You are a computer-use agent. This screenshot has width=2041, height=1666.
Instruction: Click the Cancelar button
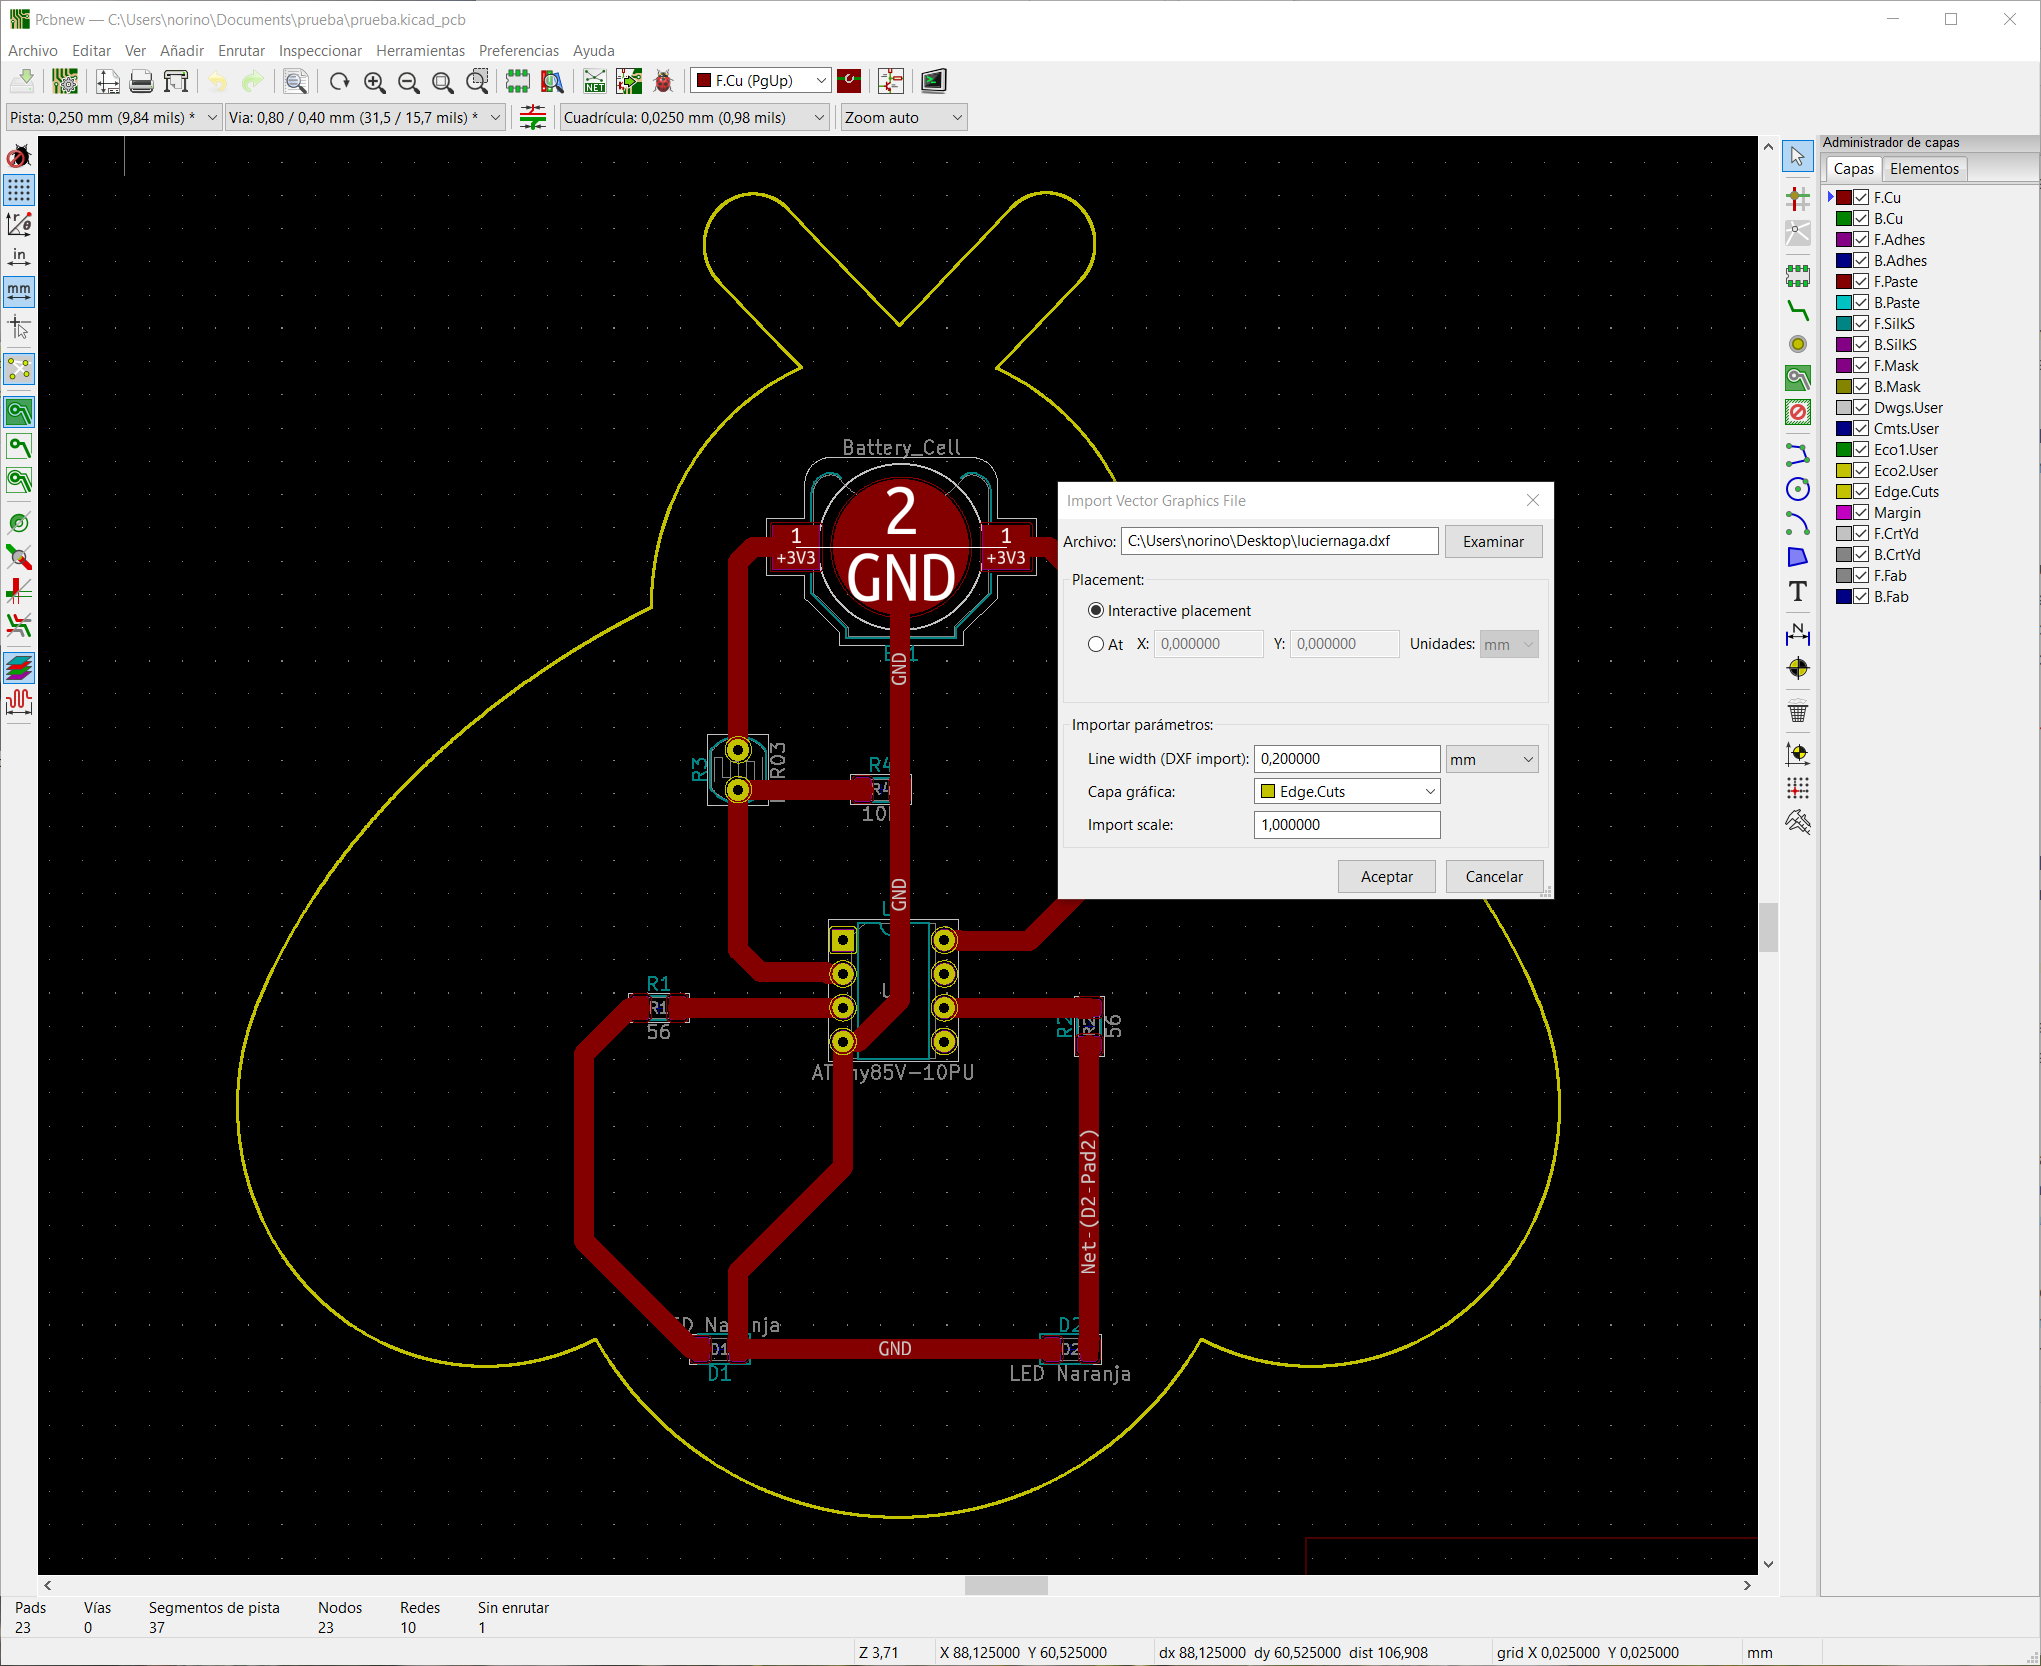pos(1492,876)
